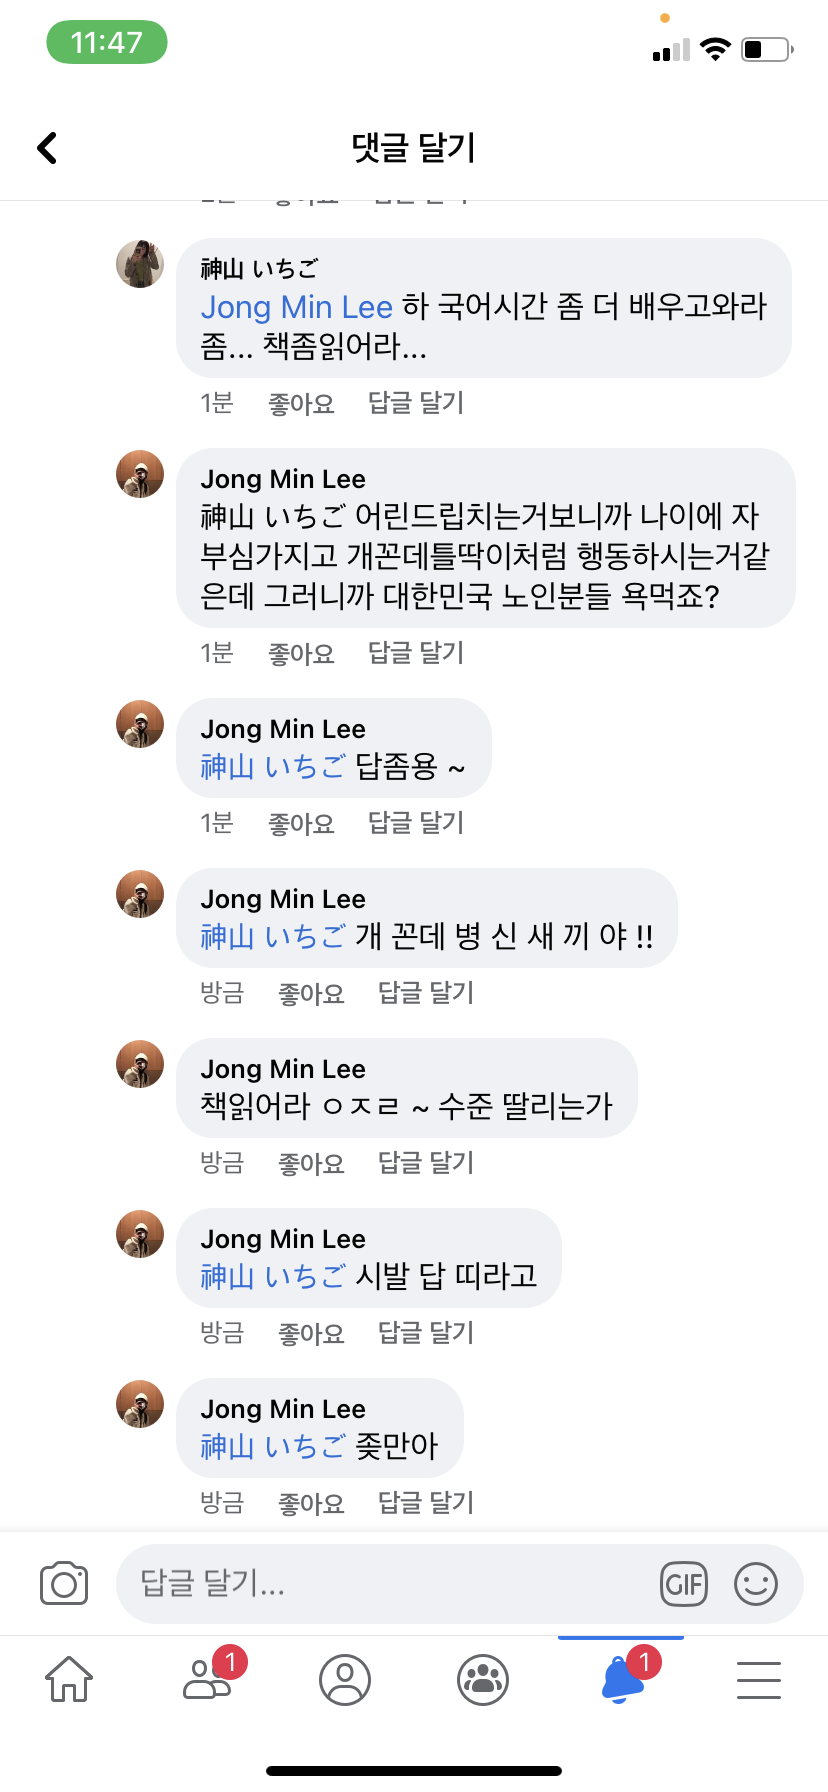
Task: Open the hamburger menu icon
Action: [x=759, y=1679]
